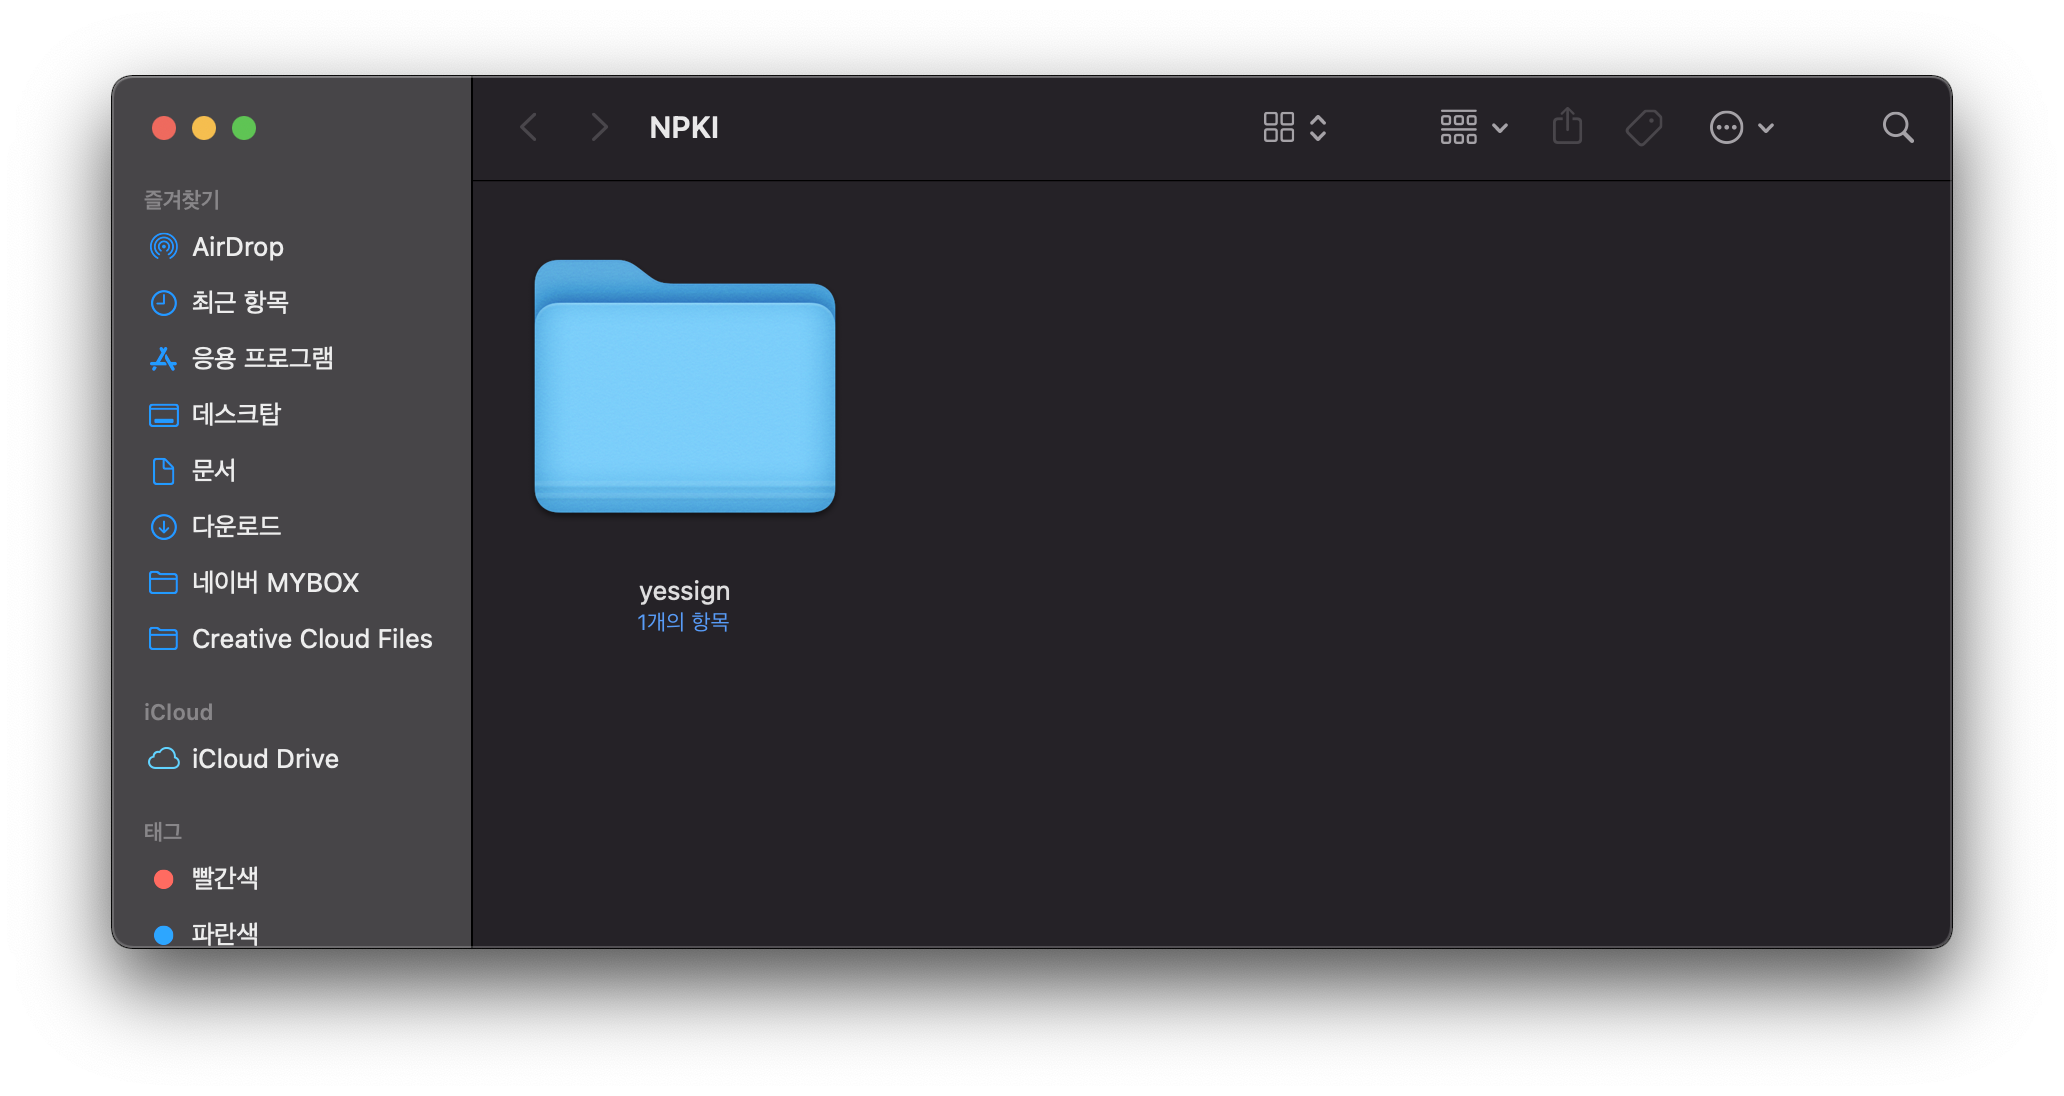Open the group-by dropdown in toolbar
This screenshot has height=1096, width=2064.
pyautogui.click(x=1473, y=128)
